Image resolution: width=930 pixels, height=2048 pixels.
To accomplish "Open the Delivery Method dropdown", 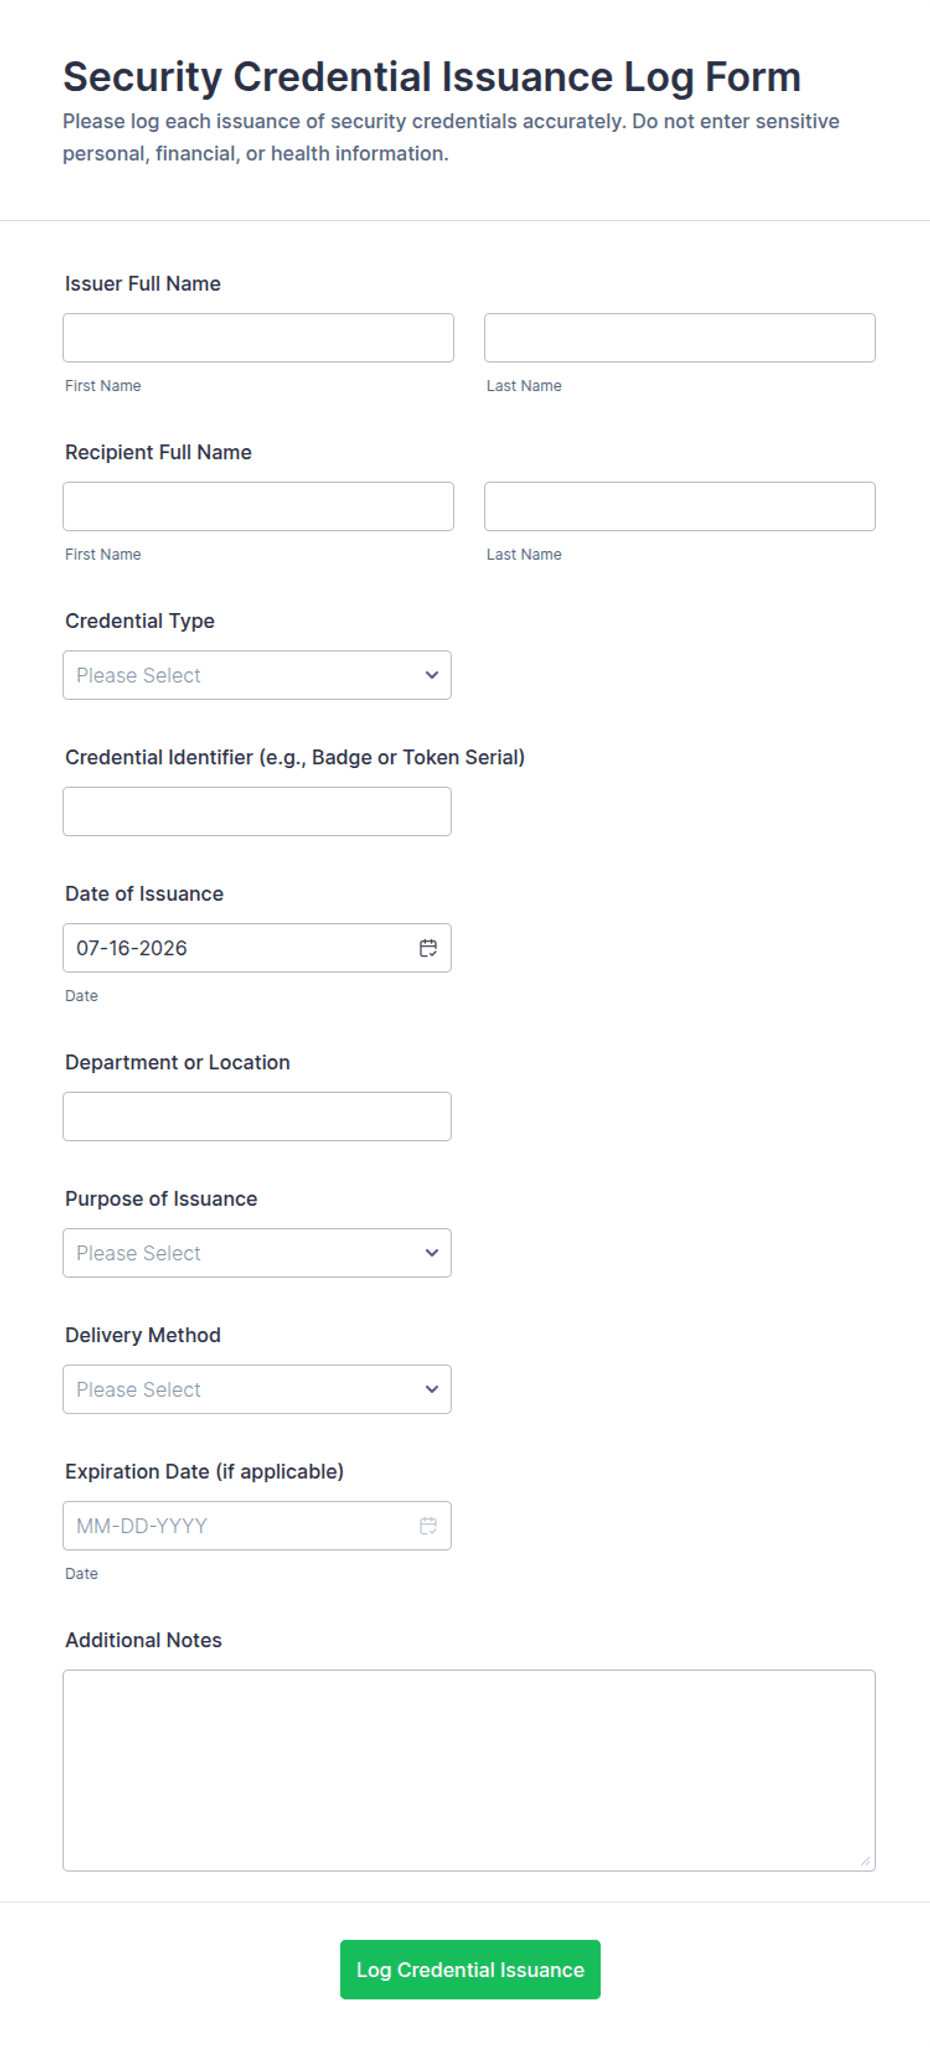I will pos(257,1389).
